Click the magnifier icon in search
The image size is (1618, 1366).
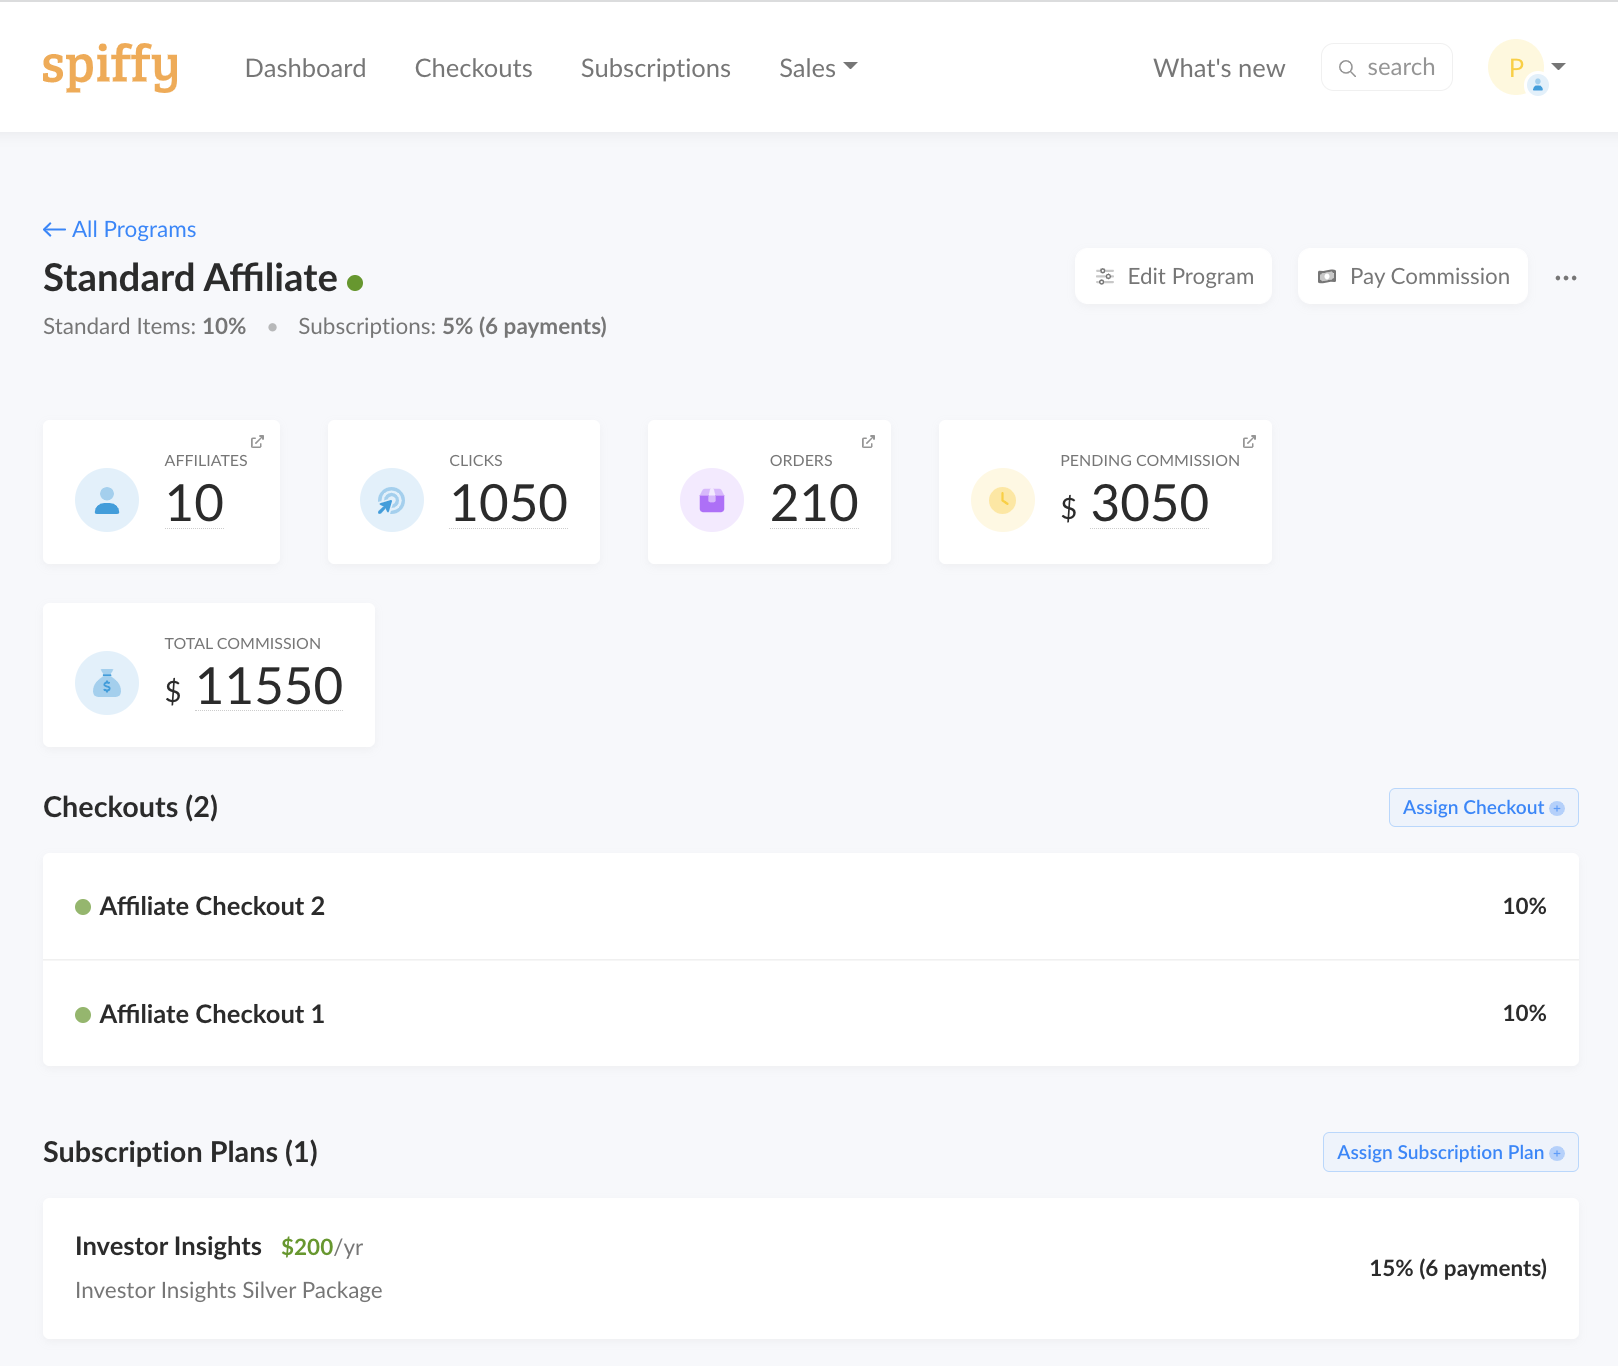[1347, 68]
